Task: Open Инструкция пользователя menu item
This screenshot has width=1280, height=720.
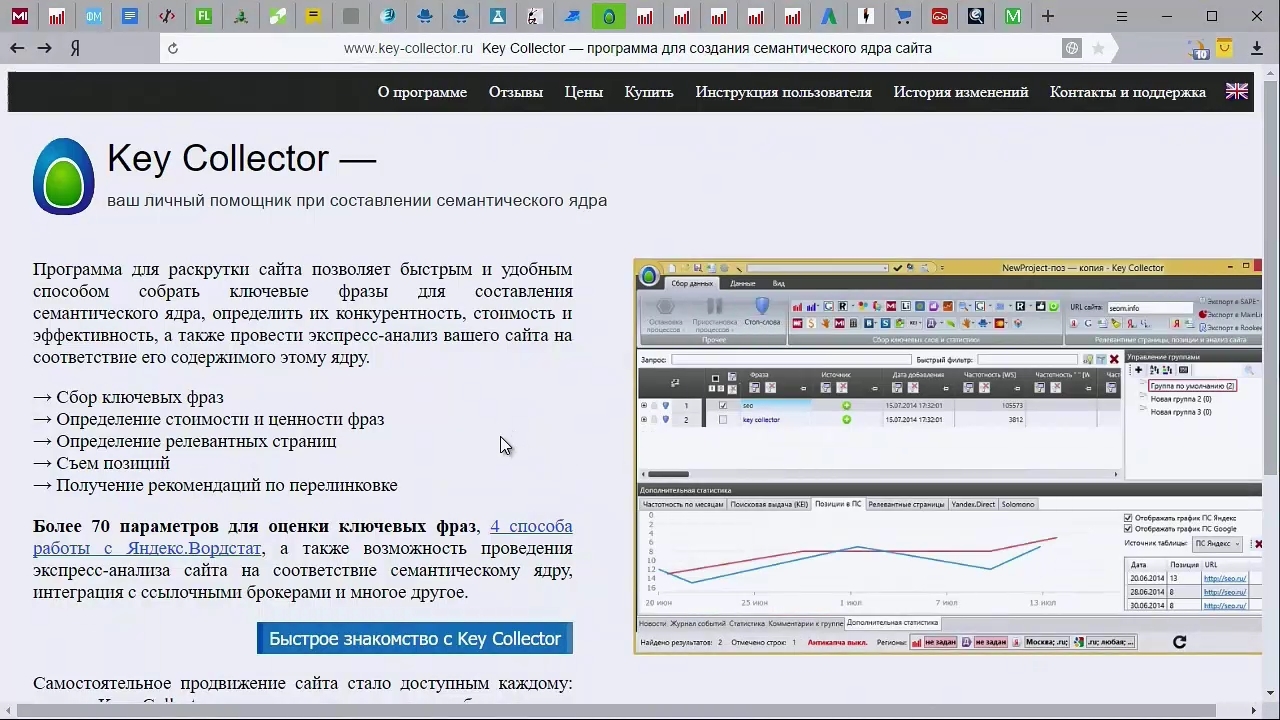Action: coord(784,92)
